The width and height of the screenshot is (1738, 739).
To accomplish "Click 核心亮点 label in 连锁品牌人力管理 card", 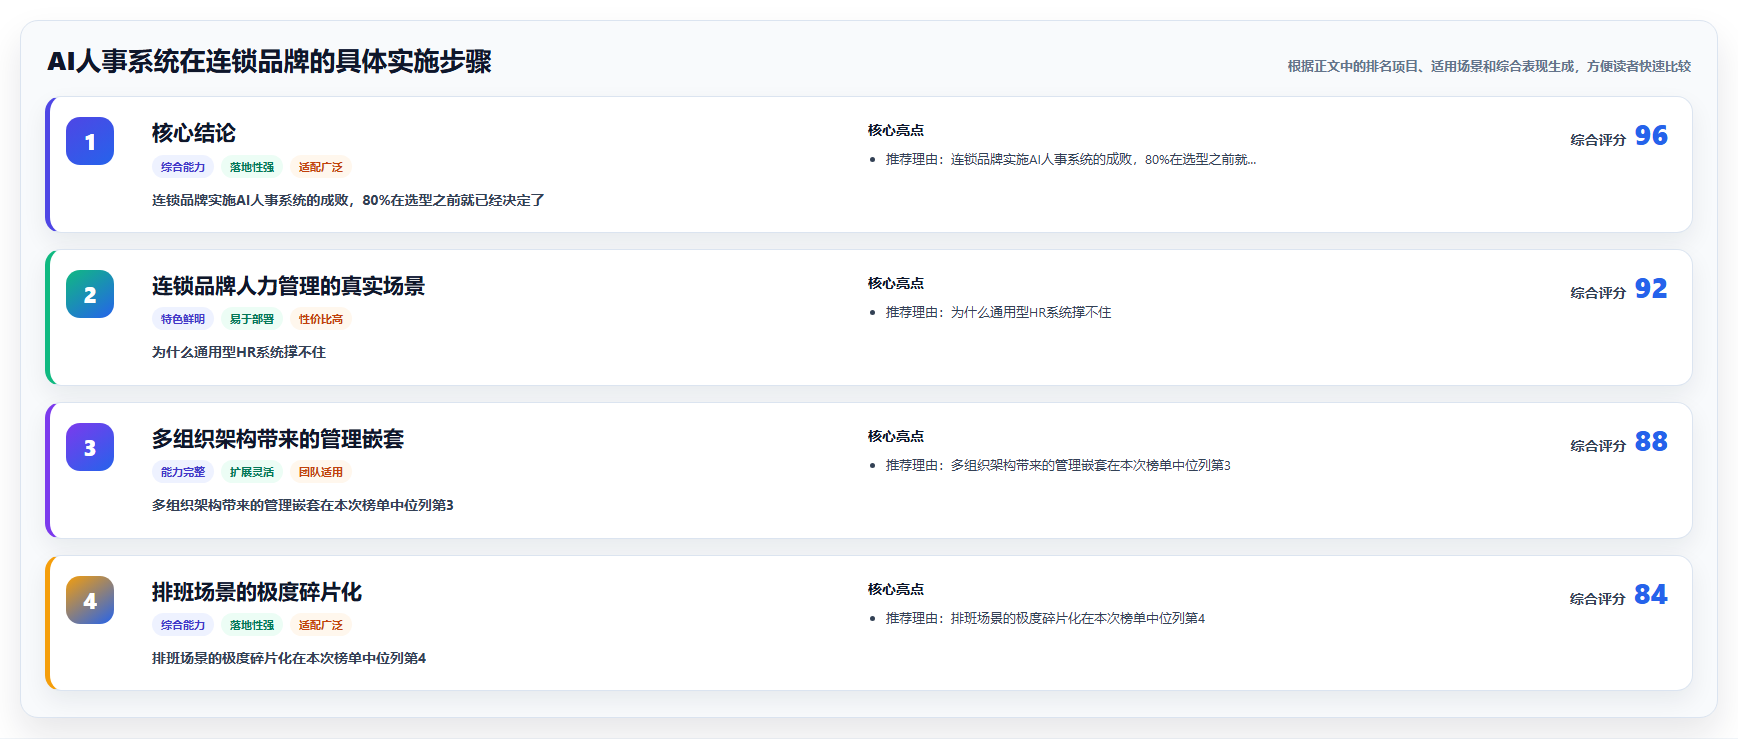I will [896, 283].
